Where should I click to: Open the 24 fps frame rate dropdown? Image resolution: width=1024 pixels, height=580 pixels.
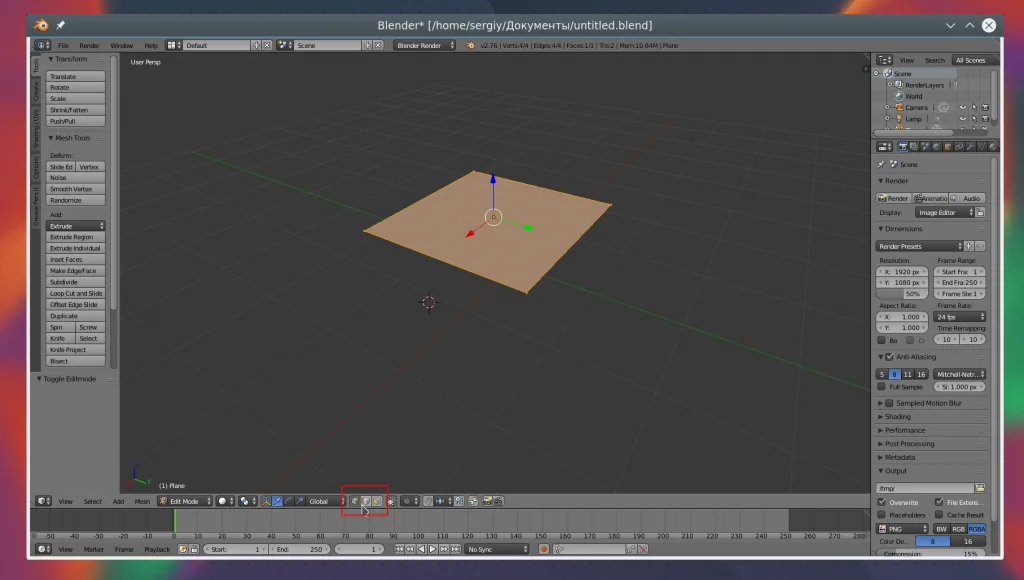click(x=960, y=317)
